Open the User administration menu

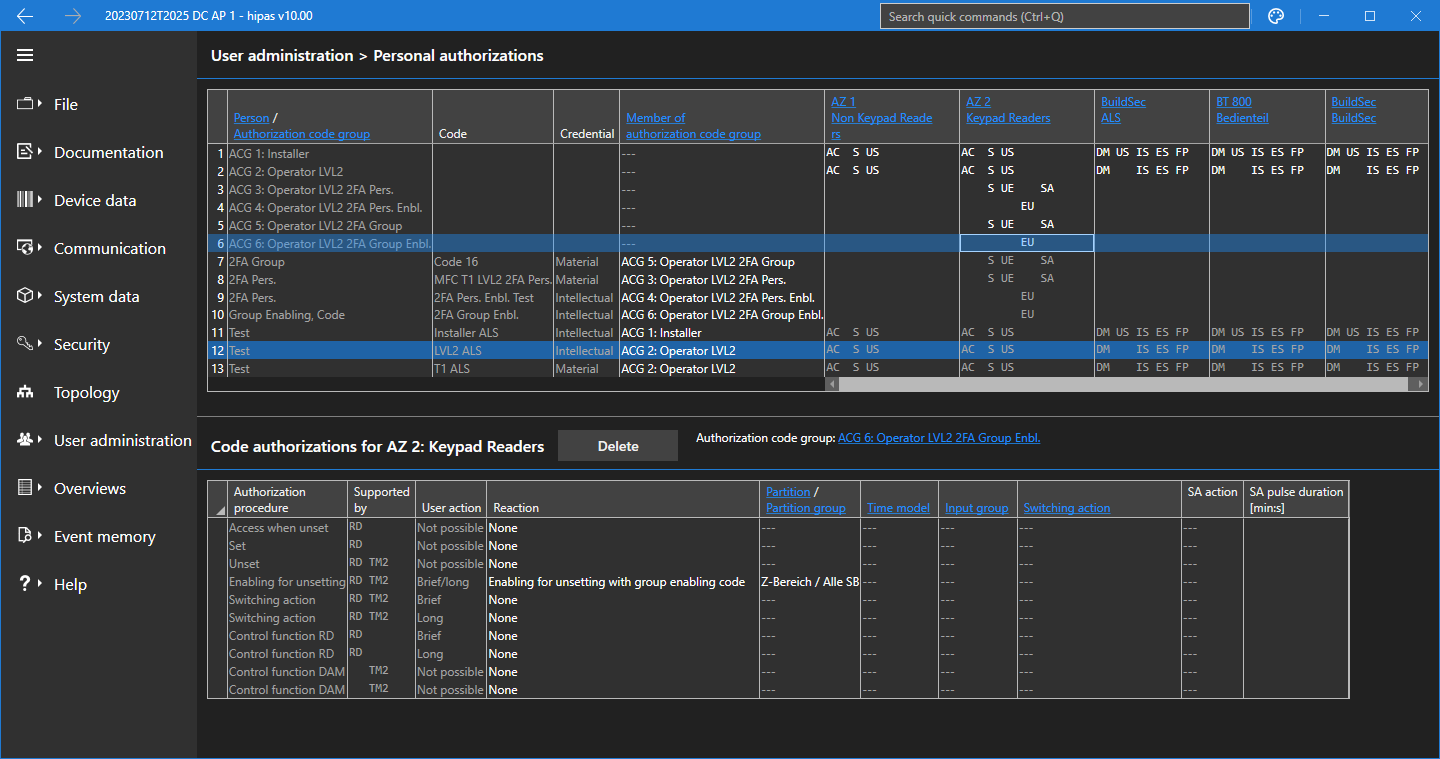tap(122, 441)
